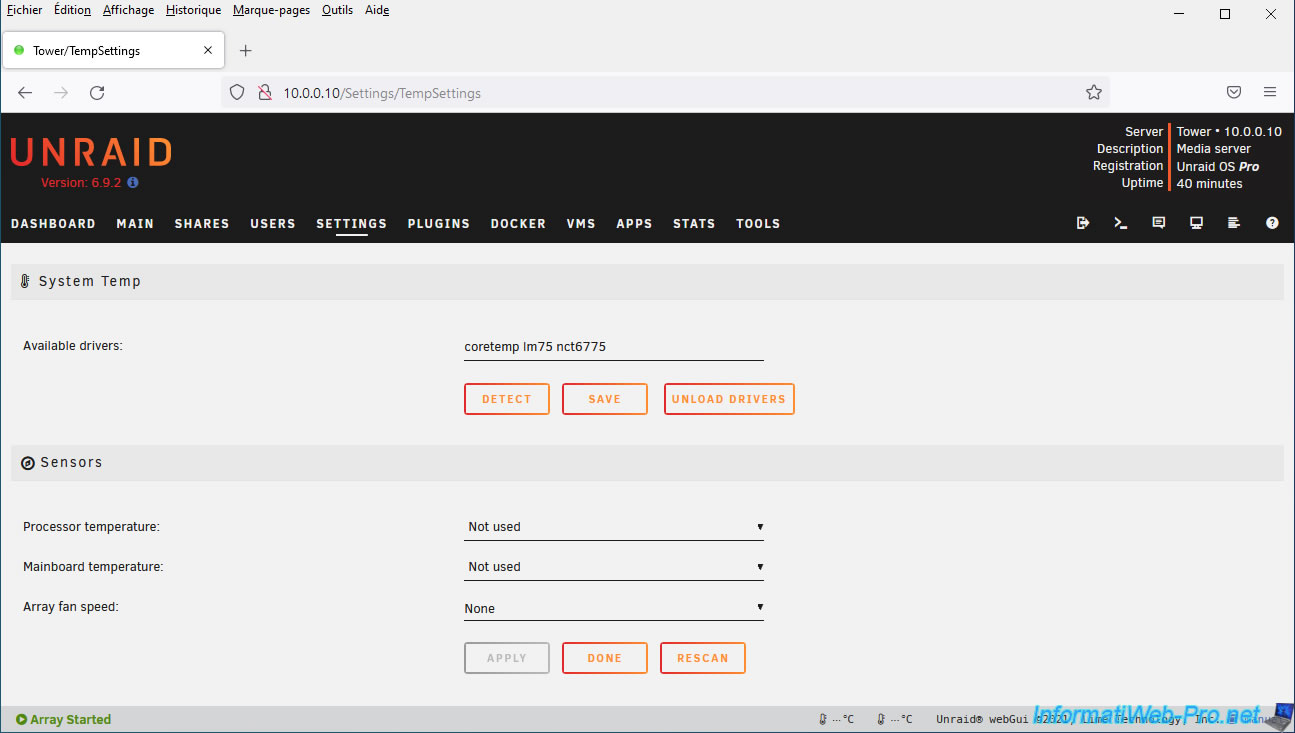1295x733 pixels.
Task: Click the Available drivers text field
Action: [x=613, y=347]
